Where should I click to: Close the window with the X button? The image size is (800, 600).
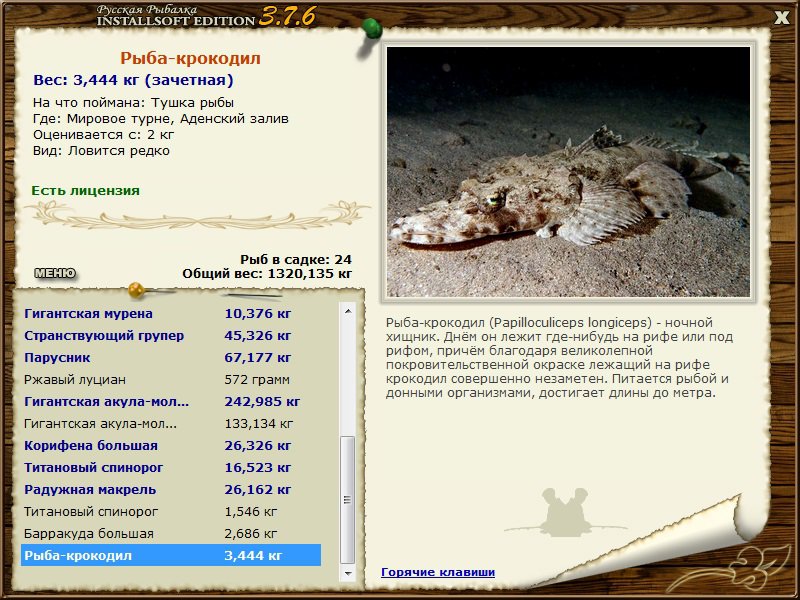pos(782,18)
